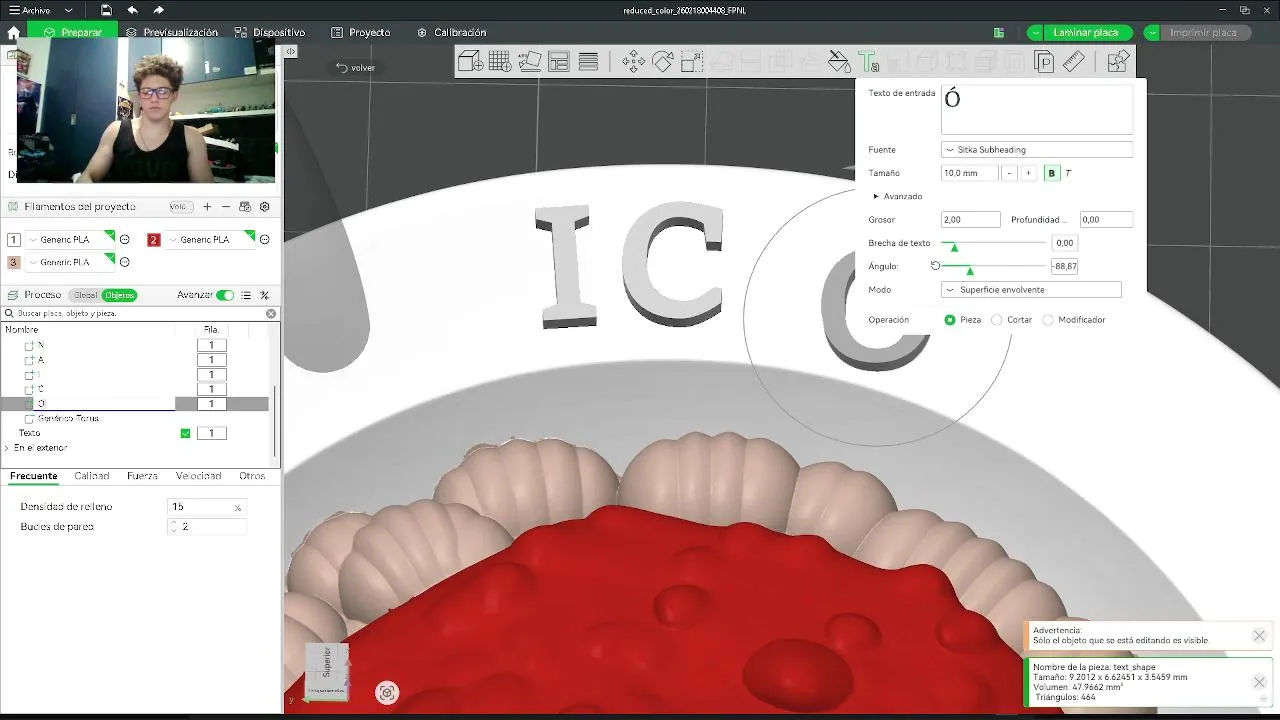Click the Add object cube icon
Image resolution: width=1280 pixels, height=720 pixels.
(x=470, y=62)
